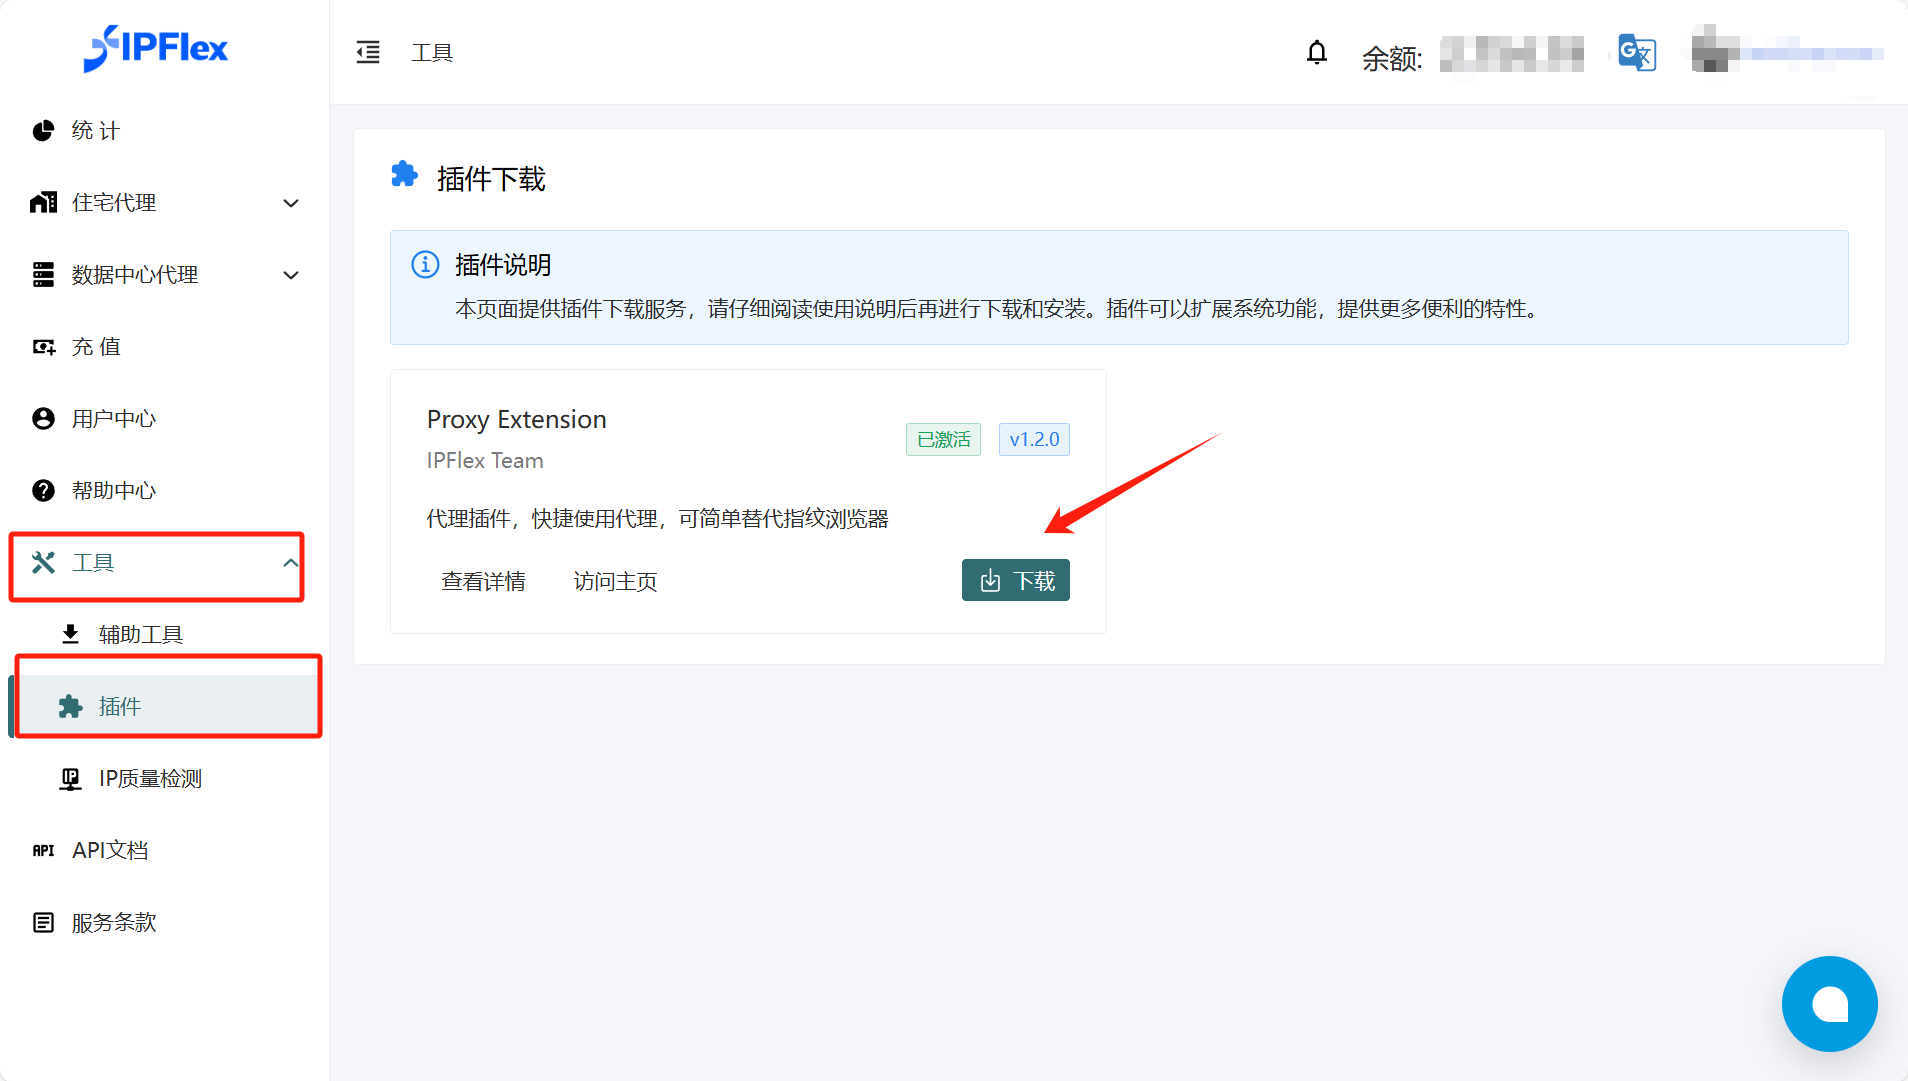Click the puzzle icon next to 插件下载

coord(404,175)
